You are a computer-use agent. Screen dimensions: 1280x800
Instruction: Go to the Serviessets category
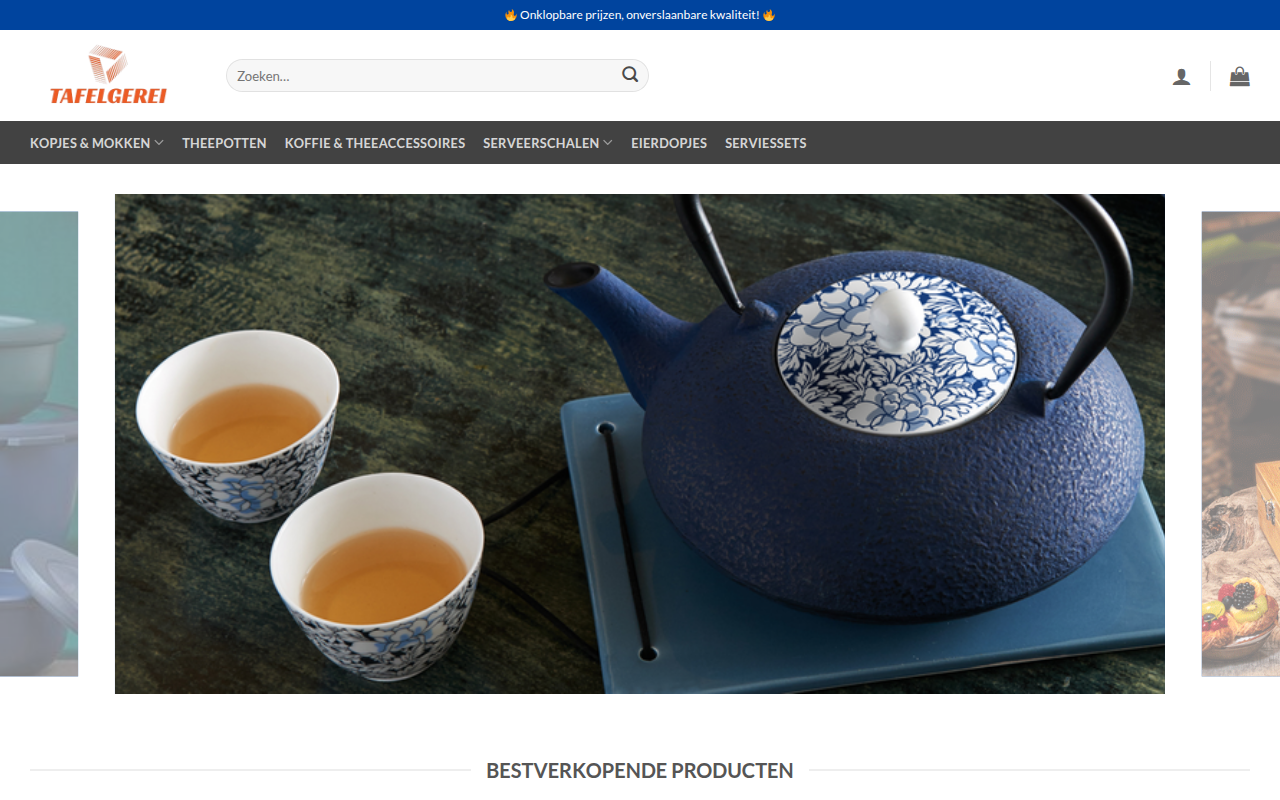pyautogui.click(x=766, y=143)
